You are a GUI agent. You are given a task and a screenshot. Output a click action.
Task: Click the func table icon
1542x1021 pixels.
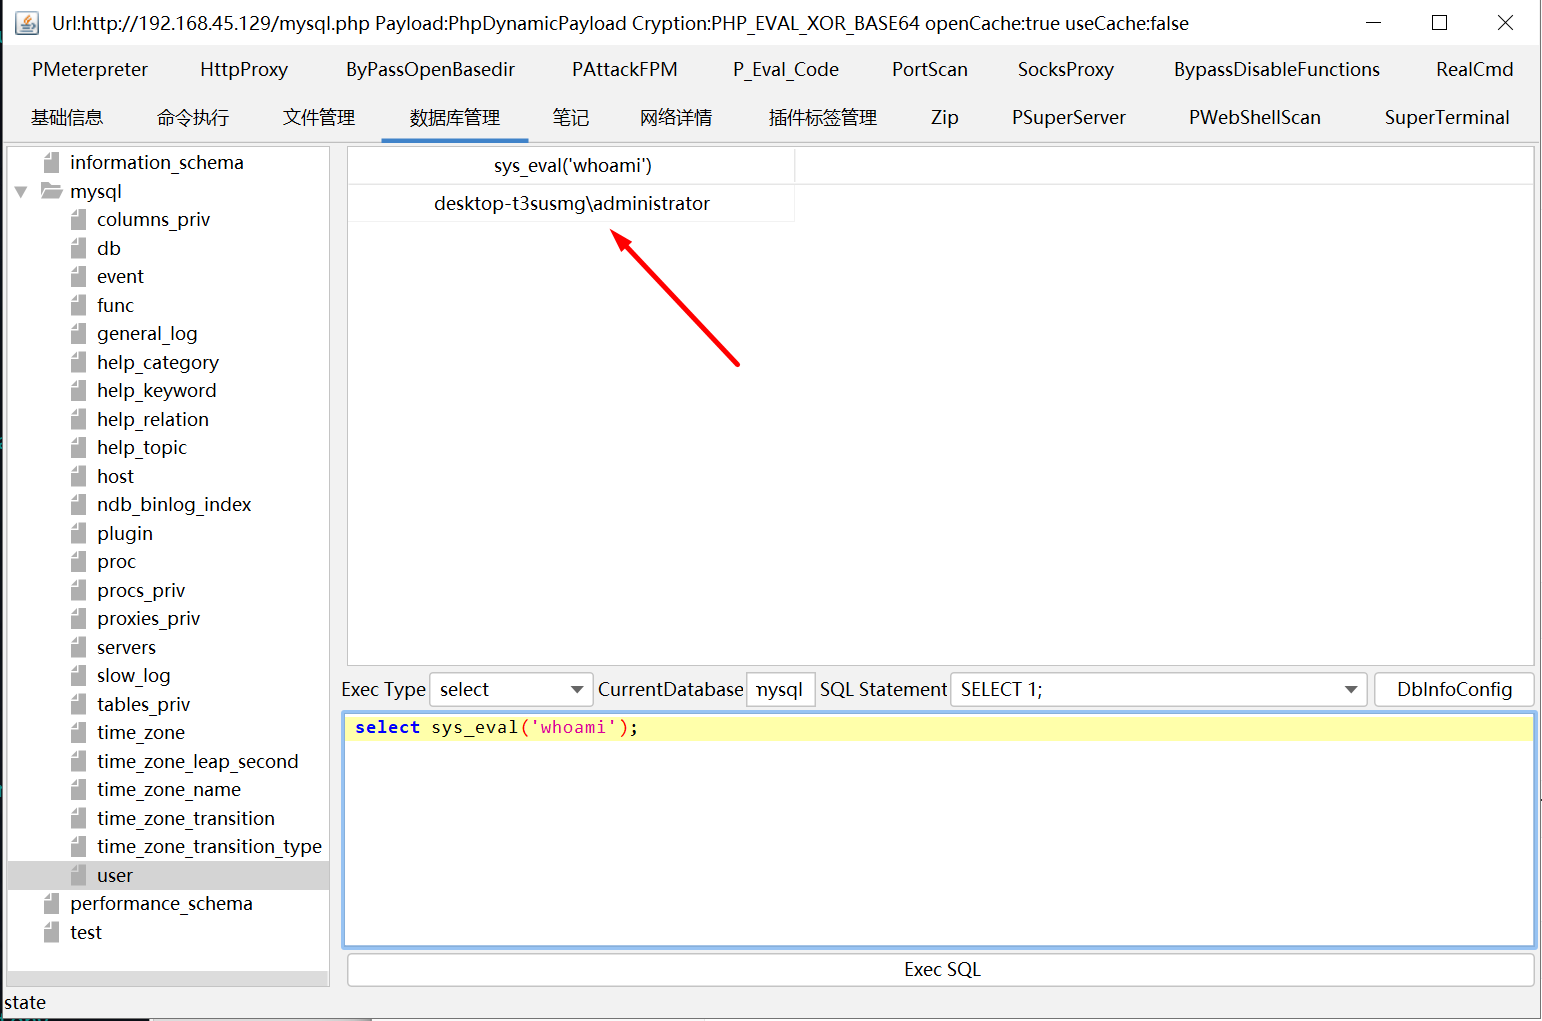79,305
